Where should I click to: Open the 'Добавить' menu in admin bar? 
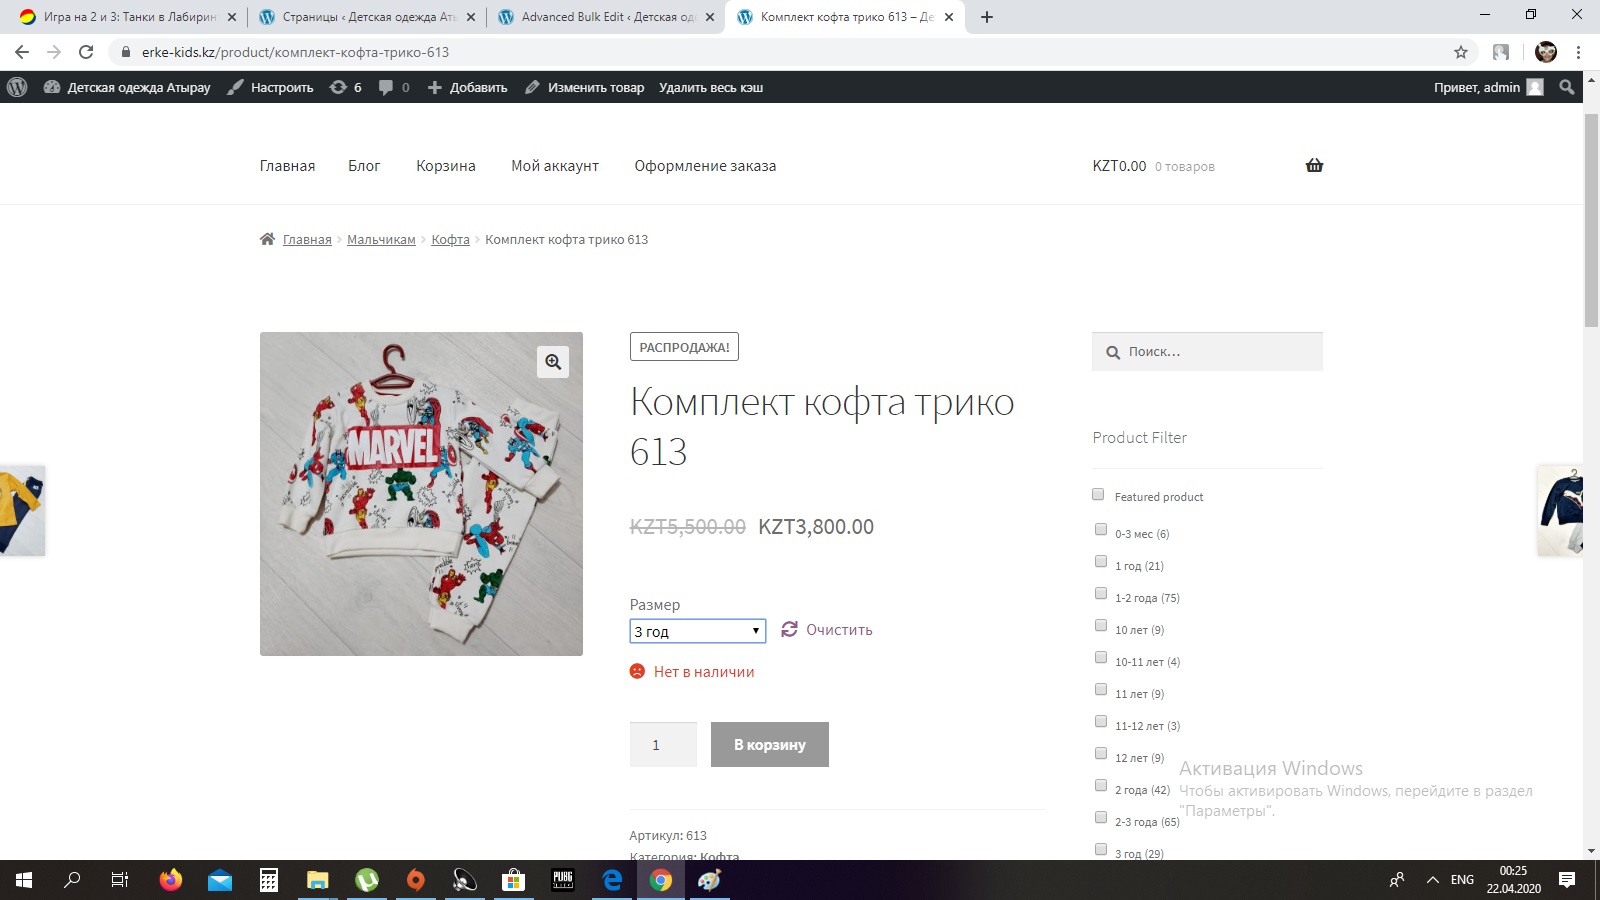tap(467, 87)
